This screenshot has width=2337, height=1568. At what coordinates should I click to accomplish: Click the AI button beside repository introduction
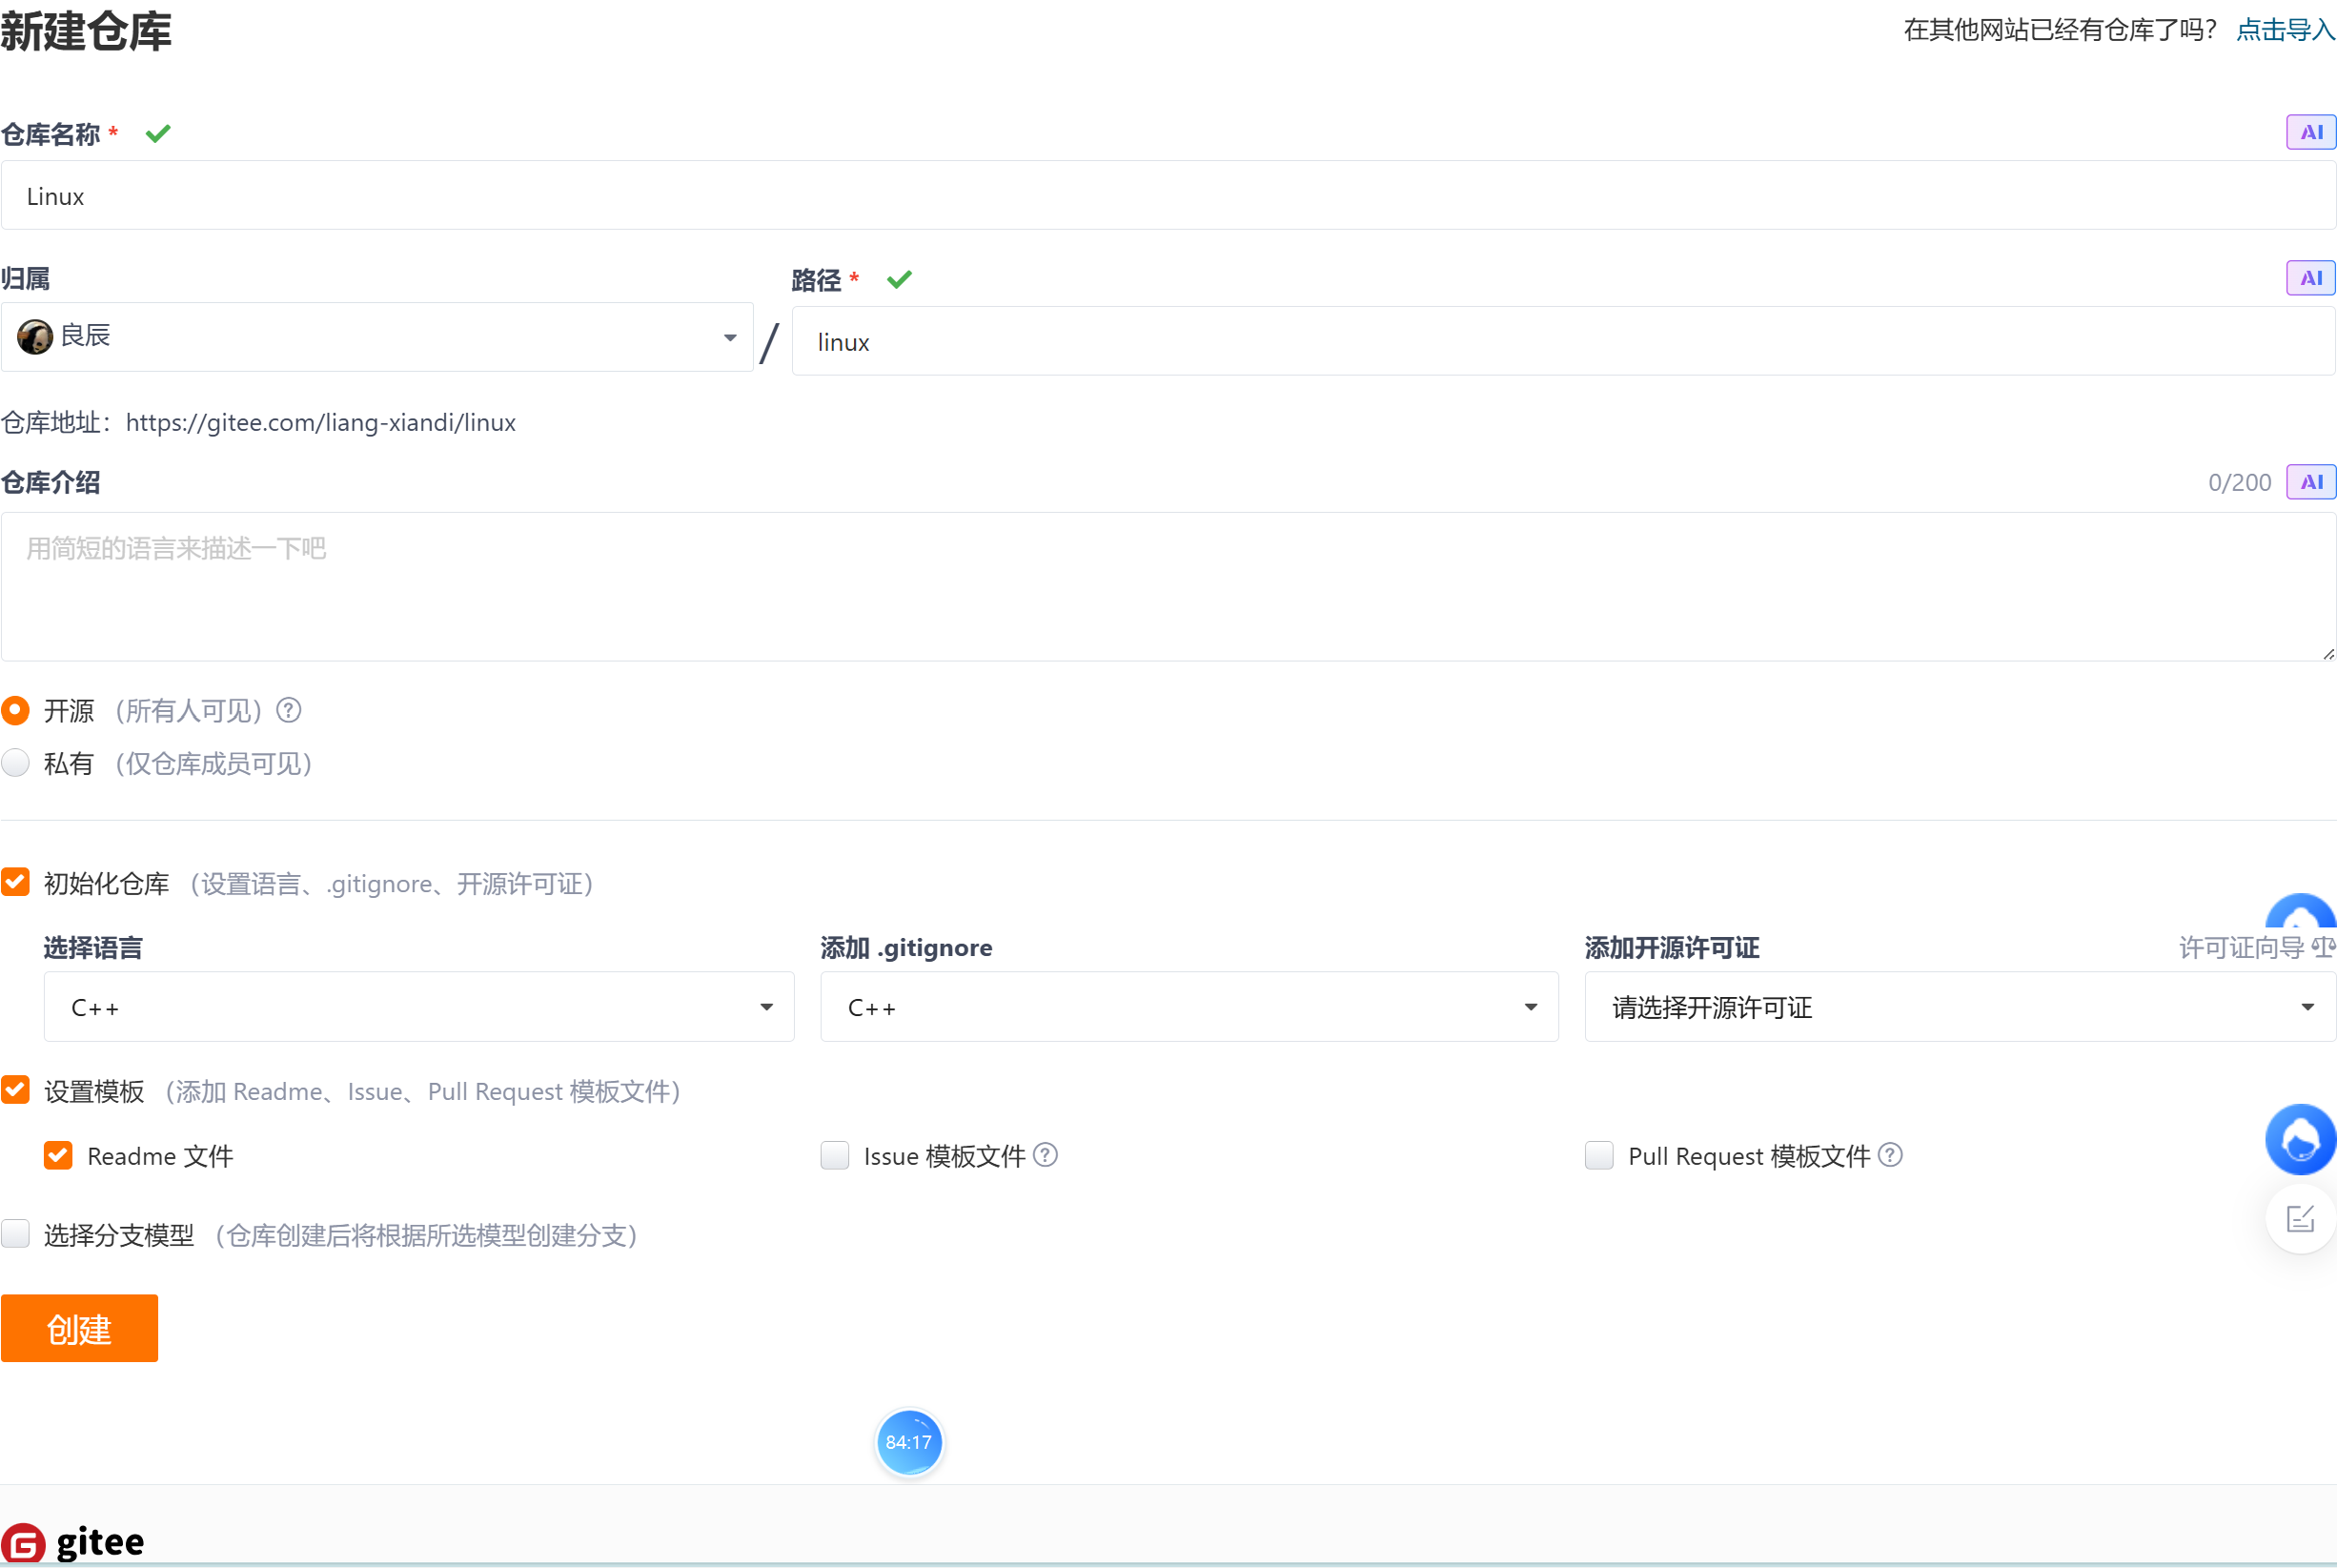(x=2310, y=482)
